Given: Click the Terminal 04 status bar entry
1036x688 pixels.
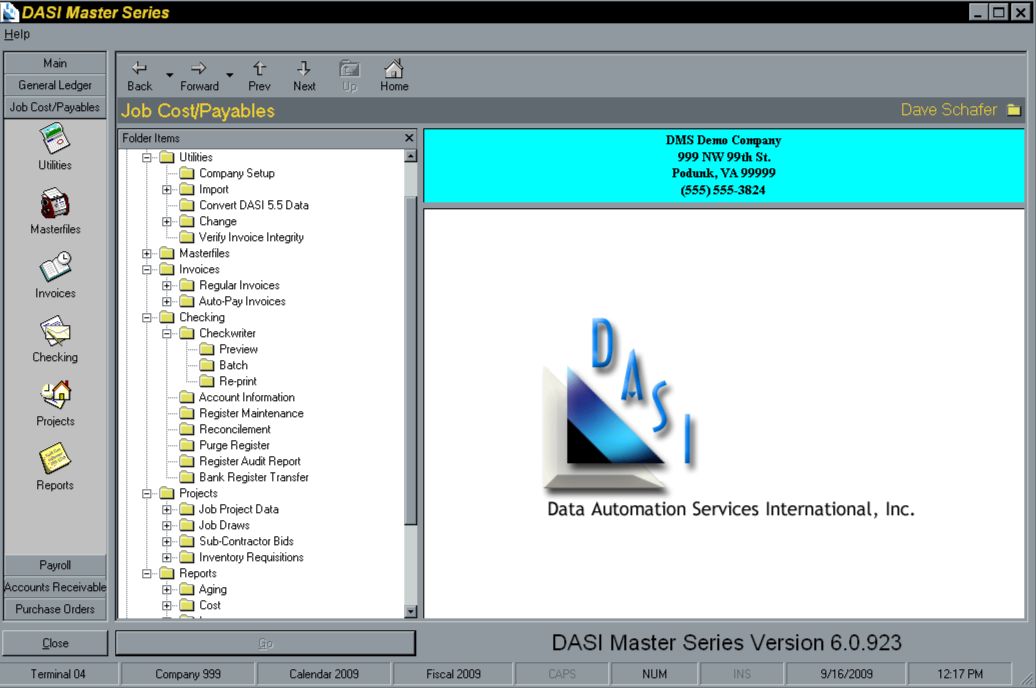Looking at the screenshot, I should [x=58, y=674].
